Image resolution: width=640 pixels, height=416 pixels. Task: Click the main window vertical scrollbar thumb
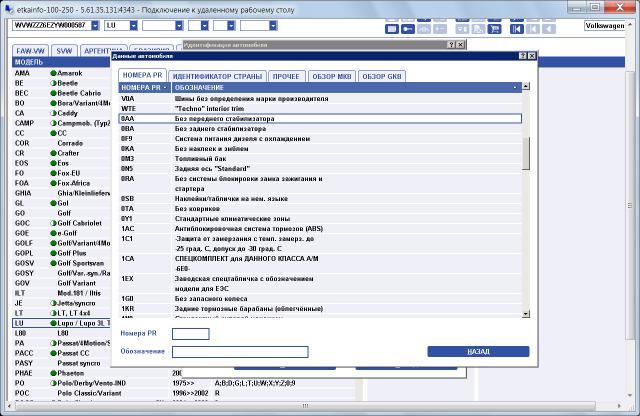click(x=631, y=206)
